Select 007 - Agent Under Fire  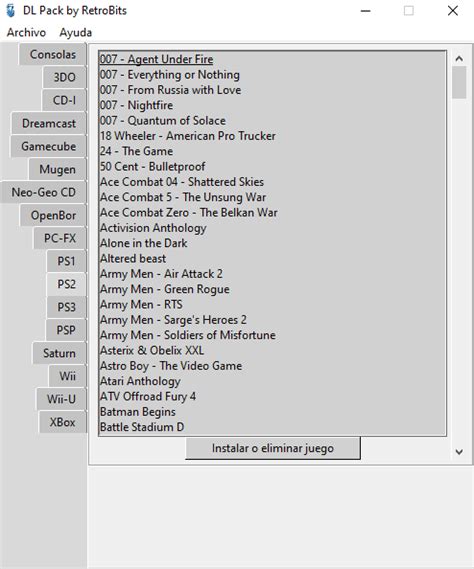pyautogui.click(x=272, y=59)
